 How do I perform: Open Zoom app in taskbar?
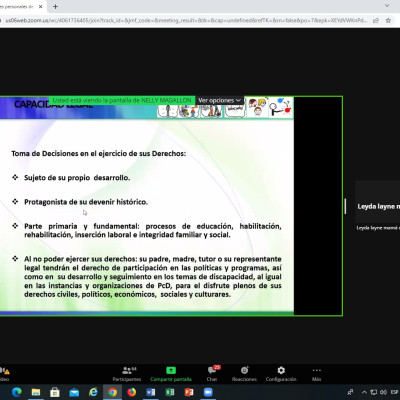[x=208, y=392]
